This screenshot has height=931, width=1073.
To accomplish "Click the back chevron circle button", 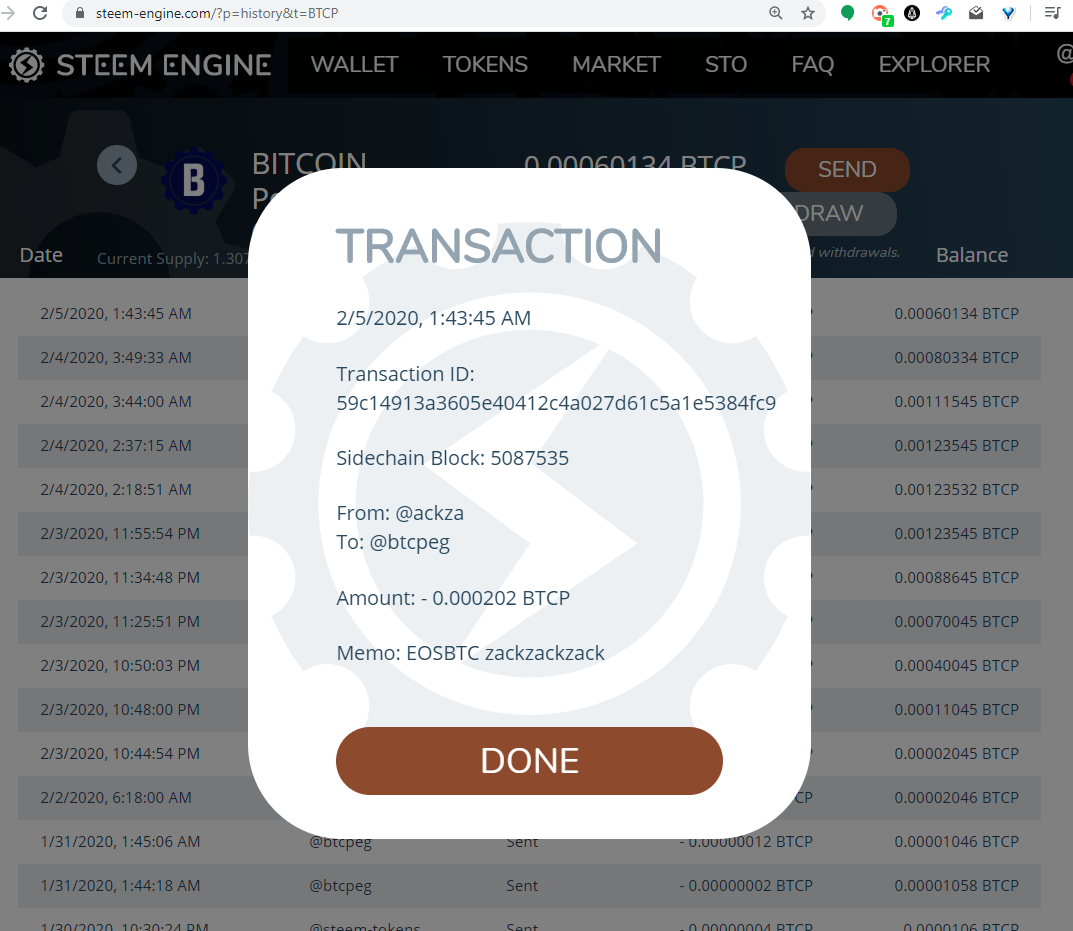I will point(117,165).
